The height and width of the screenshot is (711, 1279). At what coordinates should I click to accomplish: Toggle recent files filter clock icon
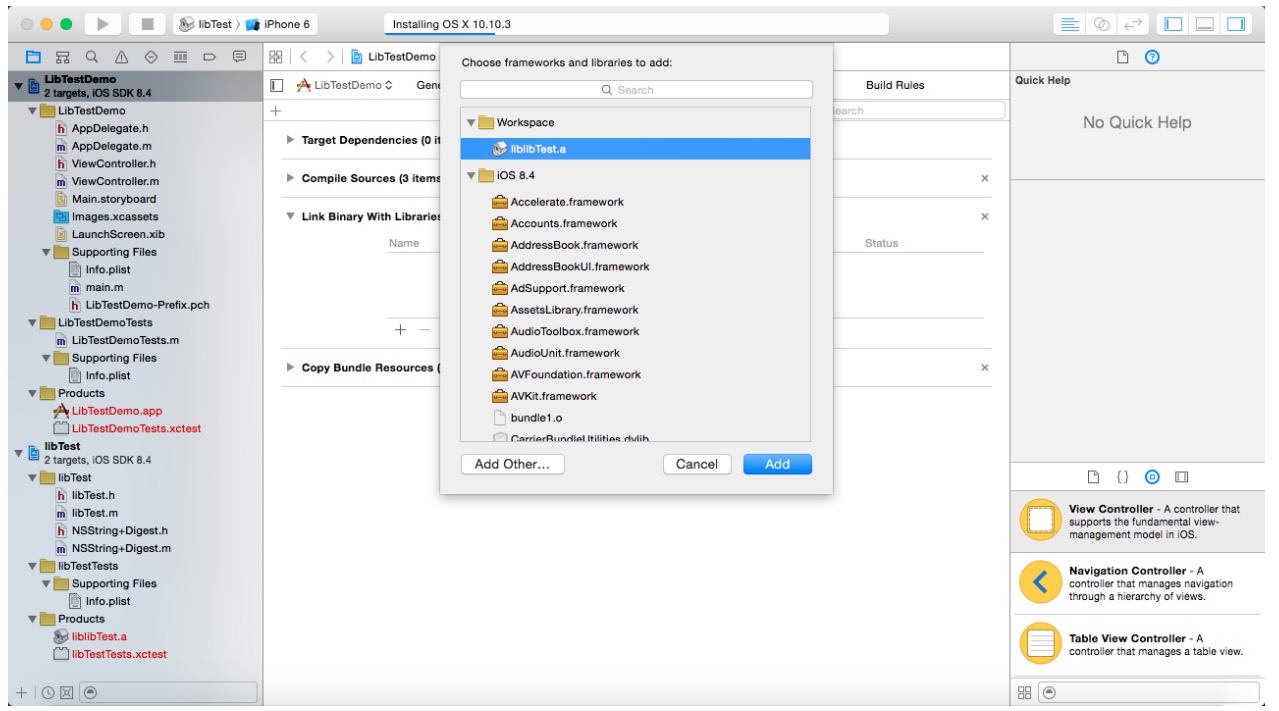click(48, 692)
